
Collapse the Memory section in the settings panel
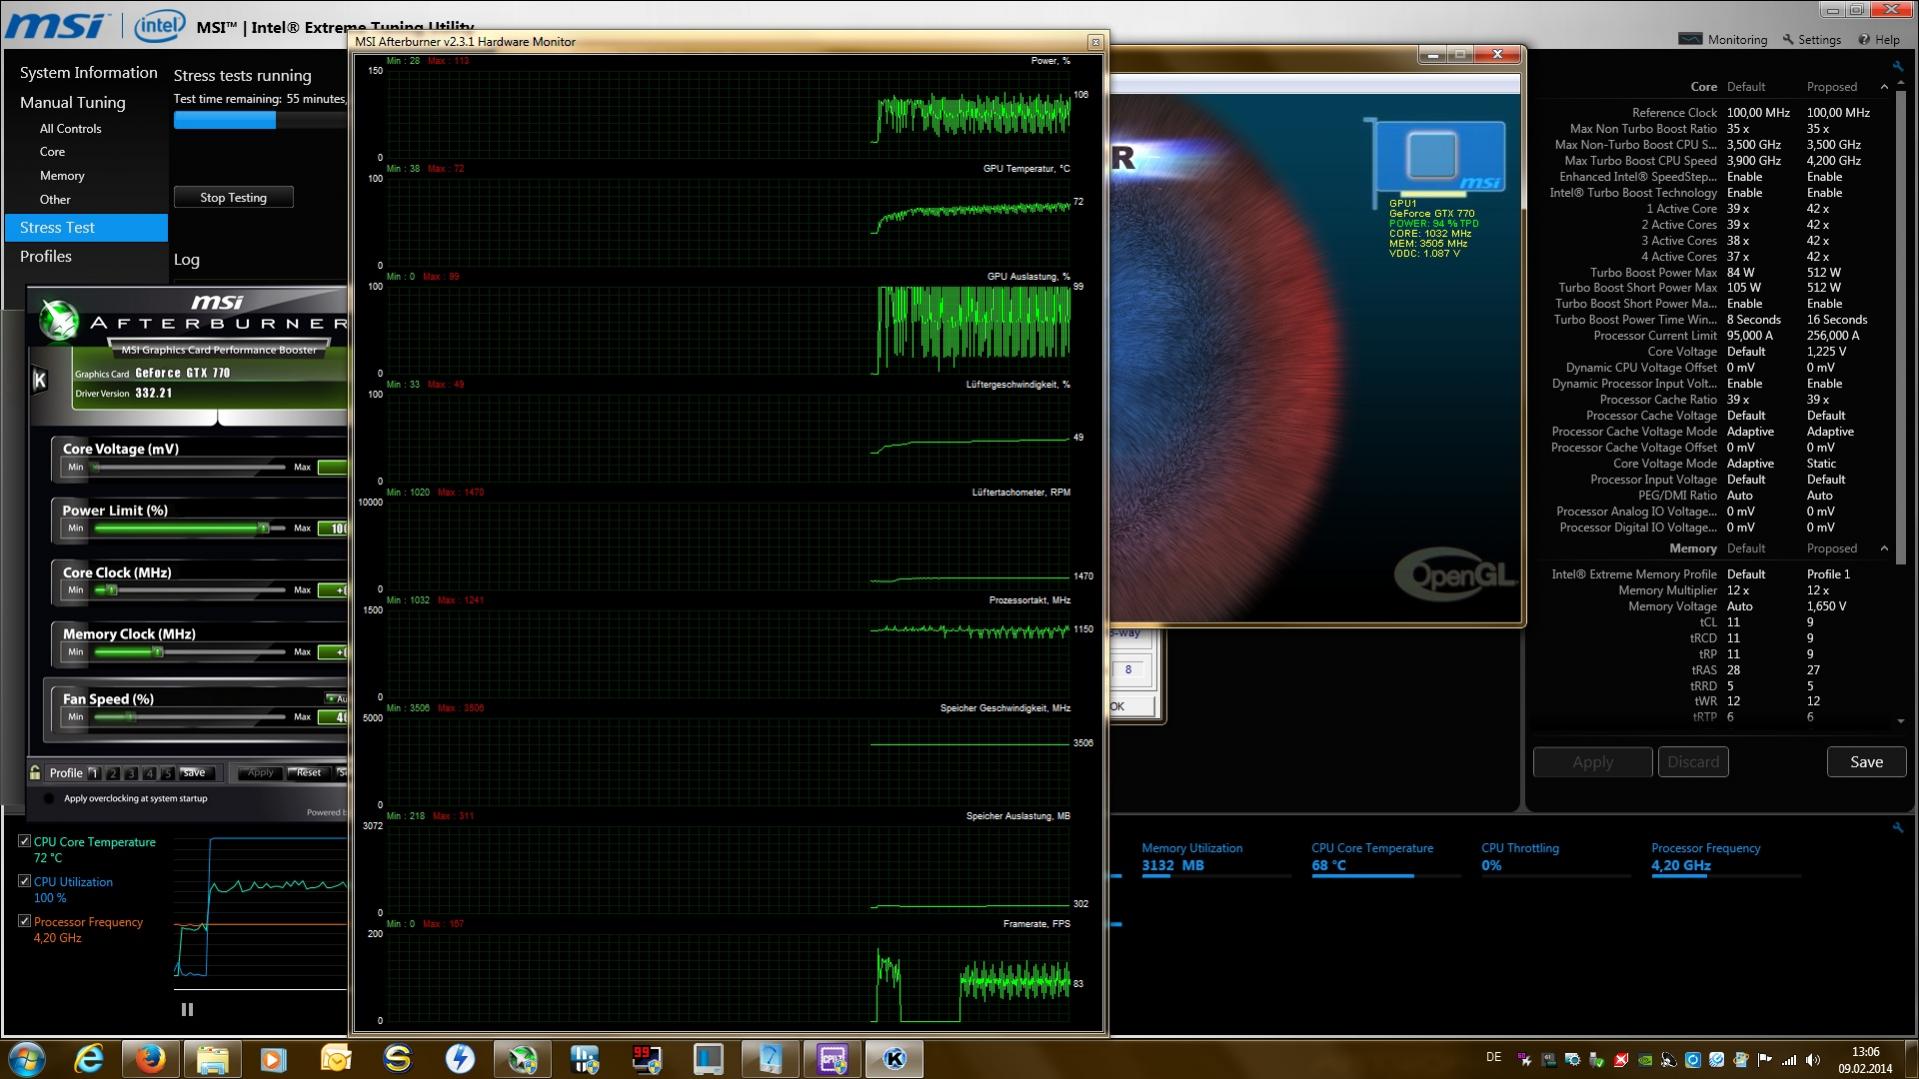pyautogui.click(x=1884, y=548)
